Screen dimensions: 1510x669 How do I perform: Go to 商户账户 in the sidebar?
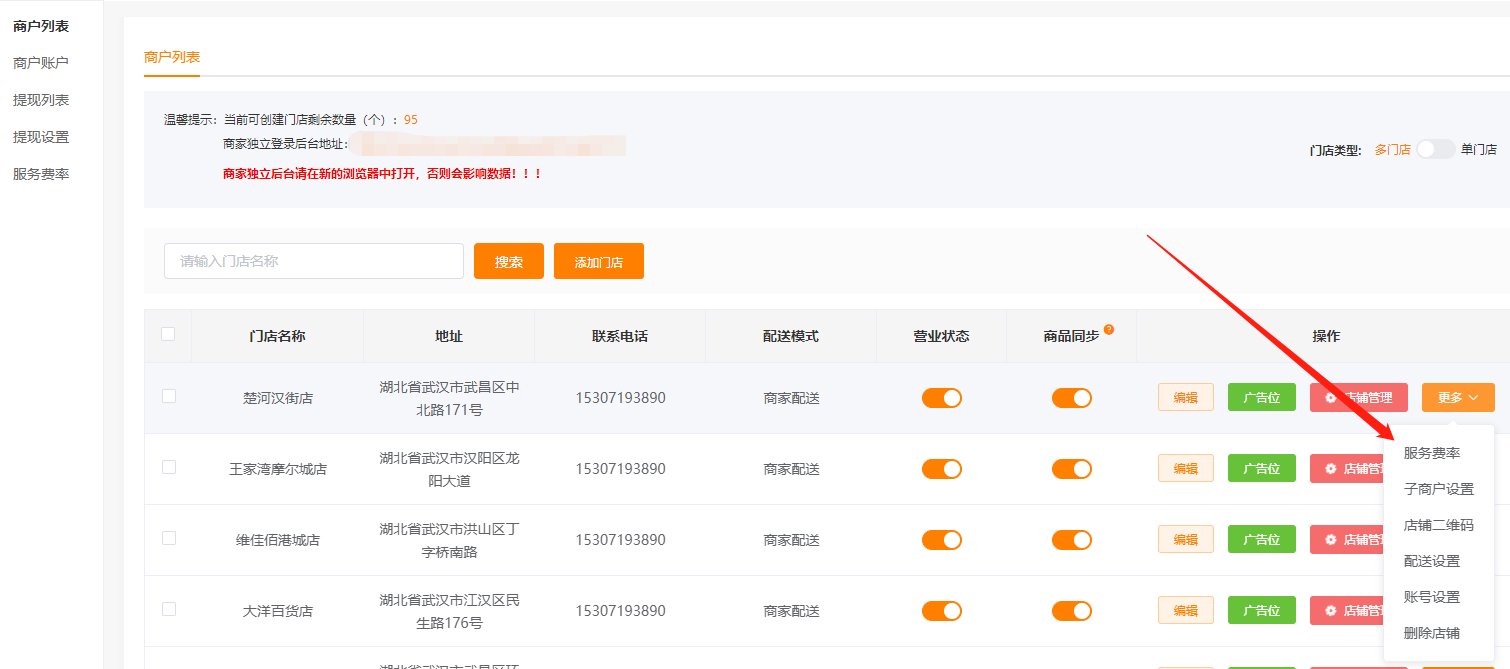41,63
